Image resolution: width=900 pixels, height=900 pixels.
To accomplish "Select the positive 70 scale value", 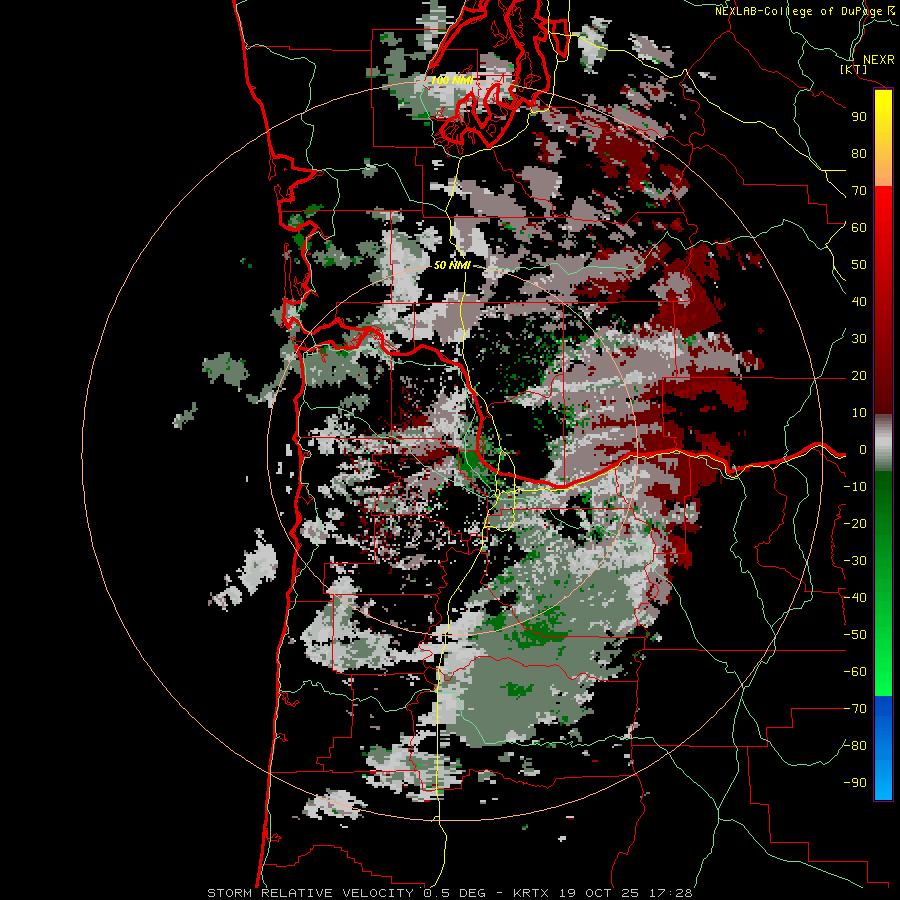I will tap(859, 191).
